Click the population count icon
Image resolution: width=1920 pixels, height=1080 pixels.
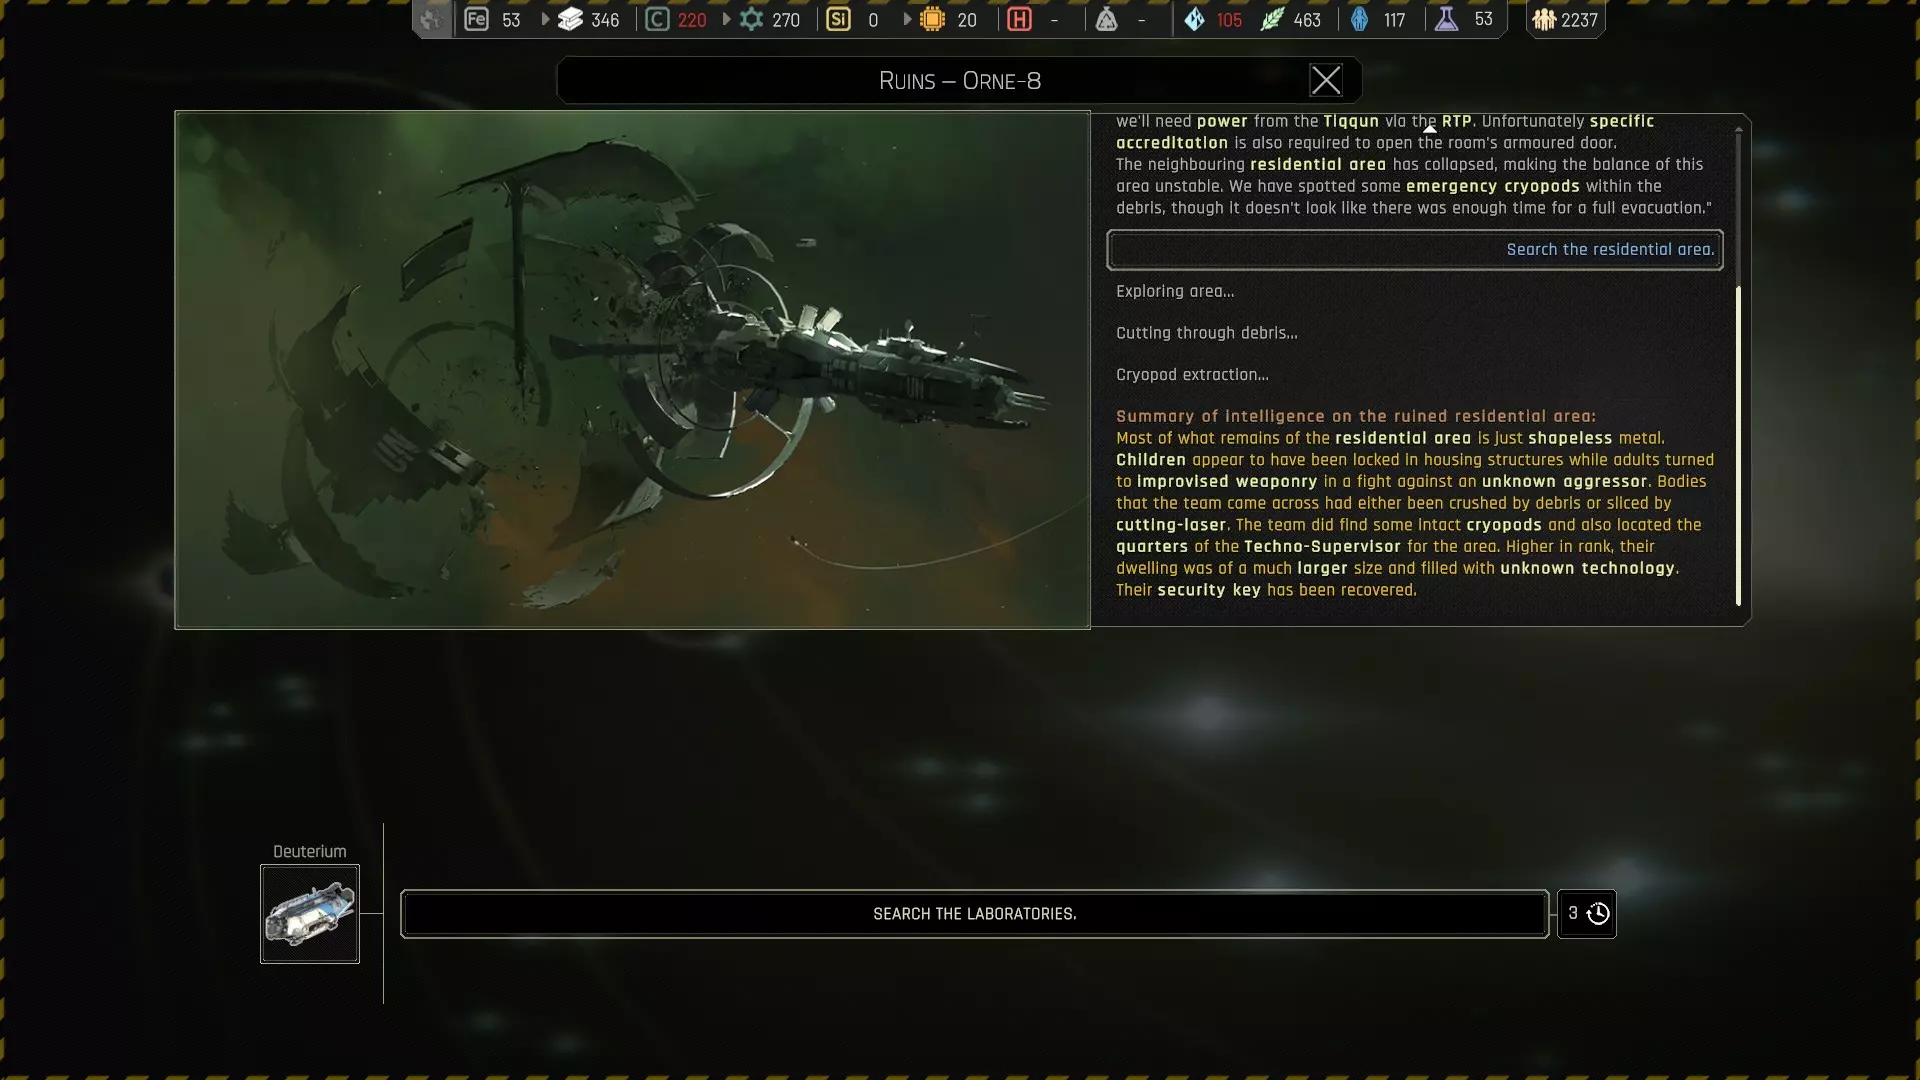pyautogui.click(x=1544, y=19)
